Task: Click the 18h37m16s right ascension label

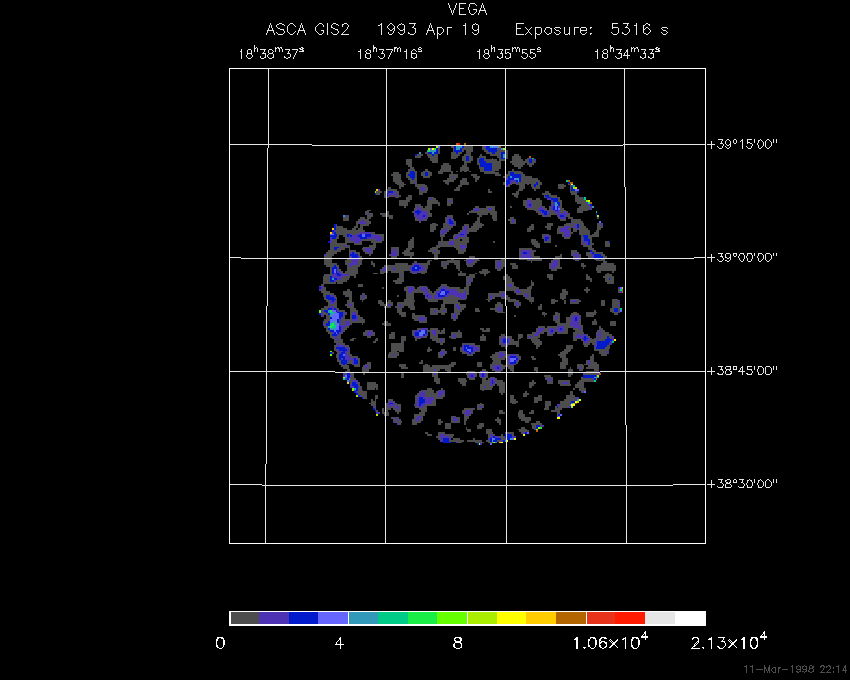Action: coord(389,54)
